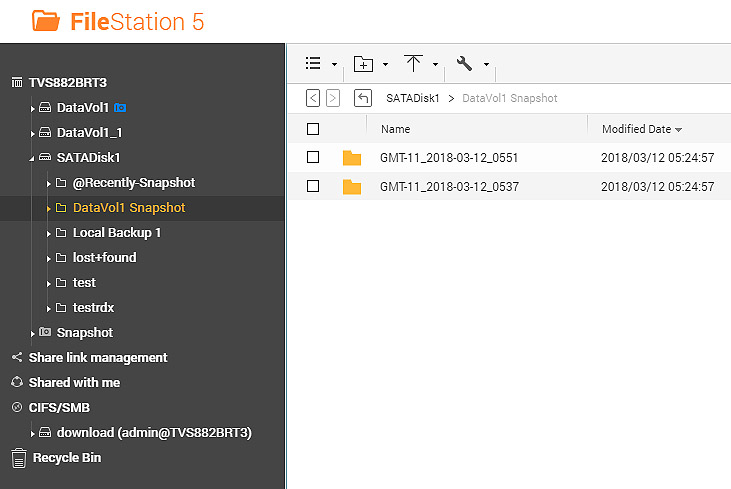731x489 pixels.
Task: Open Share link management
Action: [97, 358]
